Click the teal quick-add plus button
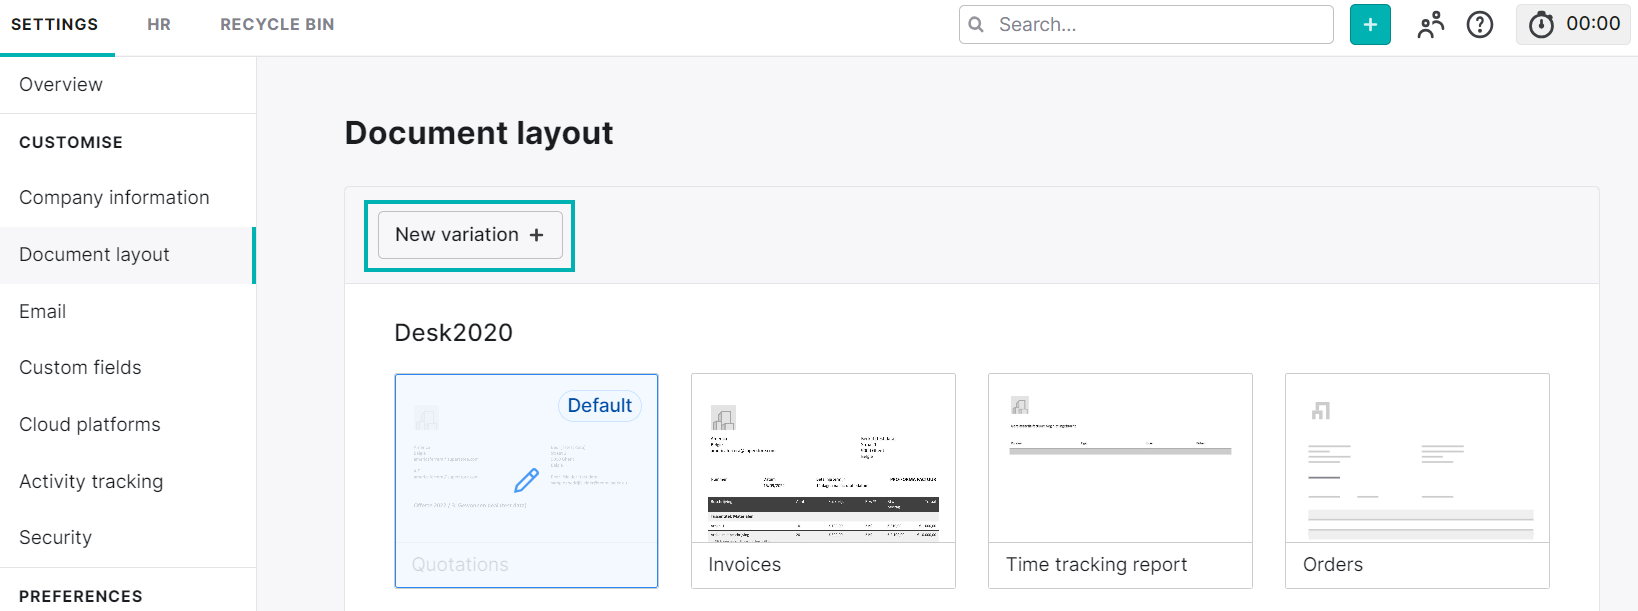Screen dimensions: 1638x611 tap(1370, 25)
